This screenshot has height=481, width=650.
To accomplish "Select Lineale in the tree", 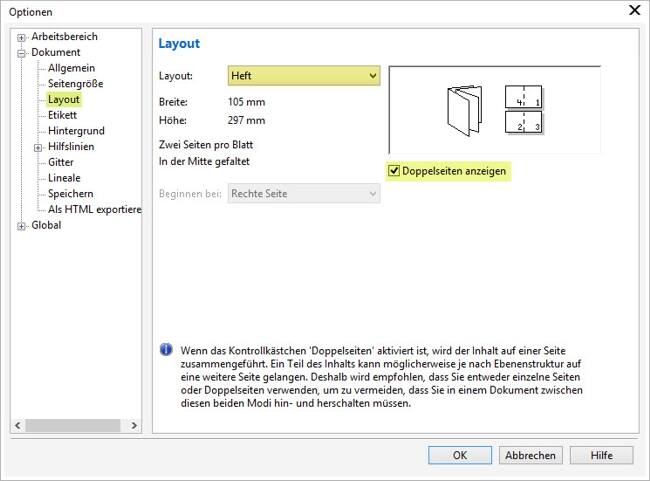I will pyautogui.click(x=64, y=178).
